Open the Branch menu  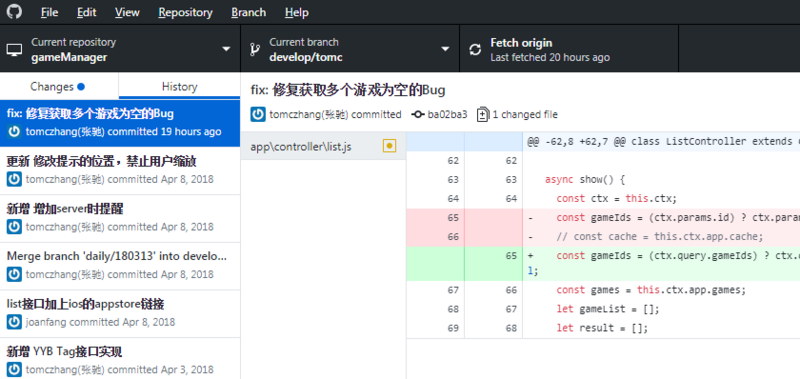click(248, 12)
